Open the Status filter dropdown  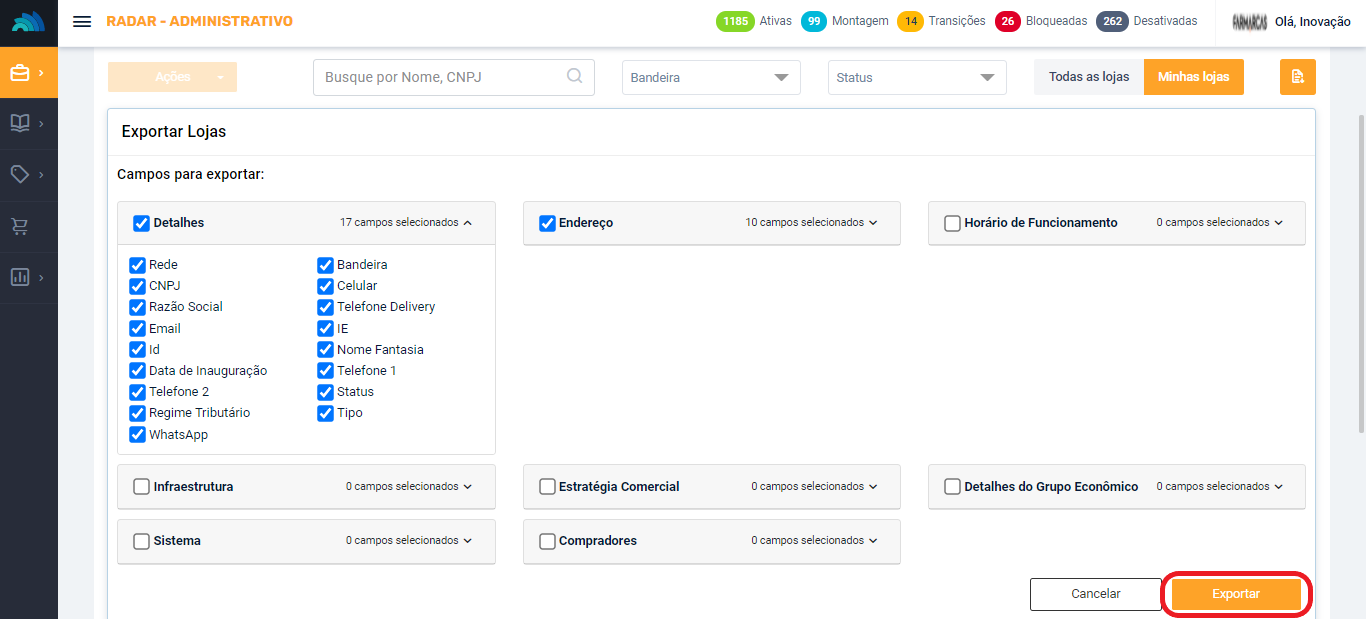917,77
